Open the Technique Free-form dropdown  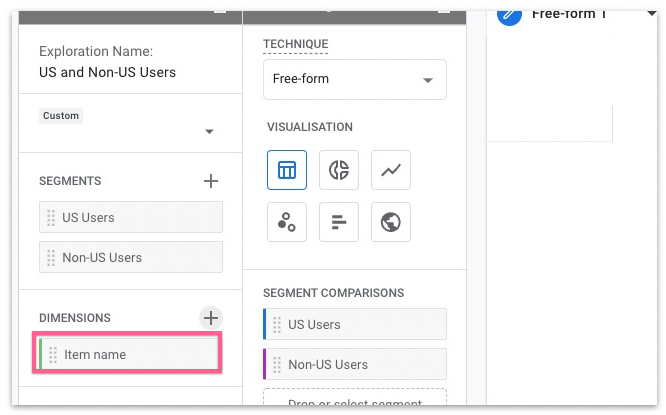[x=354, y=79]
